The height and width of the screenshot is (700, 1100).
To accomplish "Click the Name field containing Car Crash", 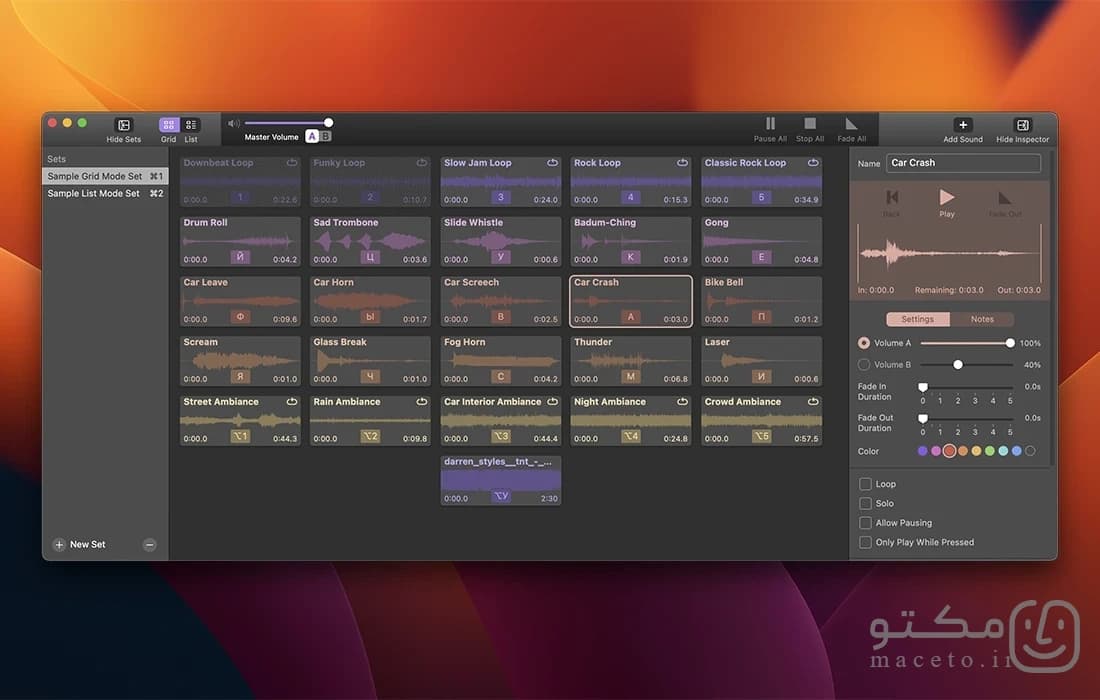I will (x=963, y=163).
